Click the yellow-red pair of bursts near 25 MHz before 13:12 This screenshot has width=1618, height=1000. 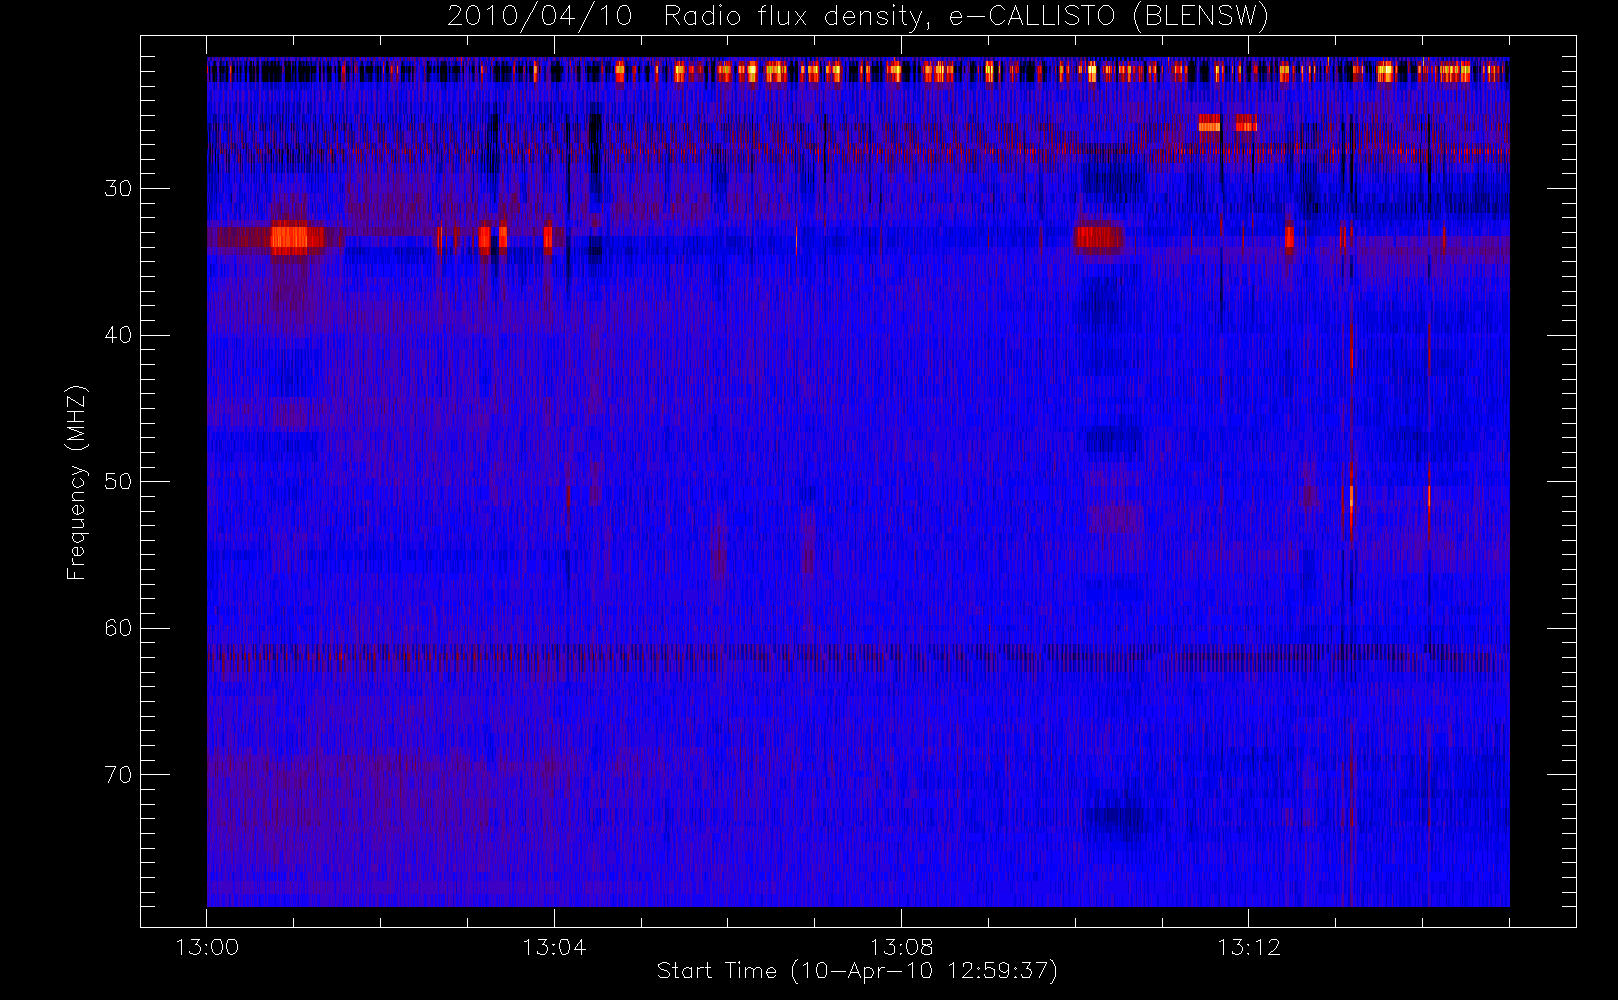click(1228, 123)
